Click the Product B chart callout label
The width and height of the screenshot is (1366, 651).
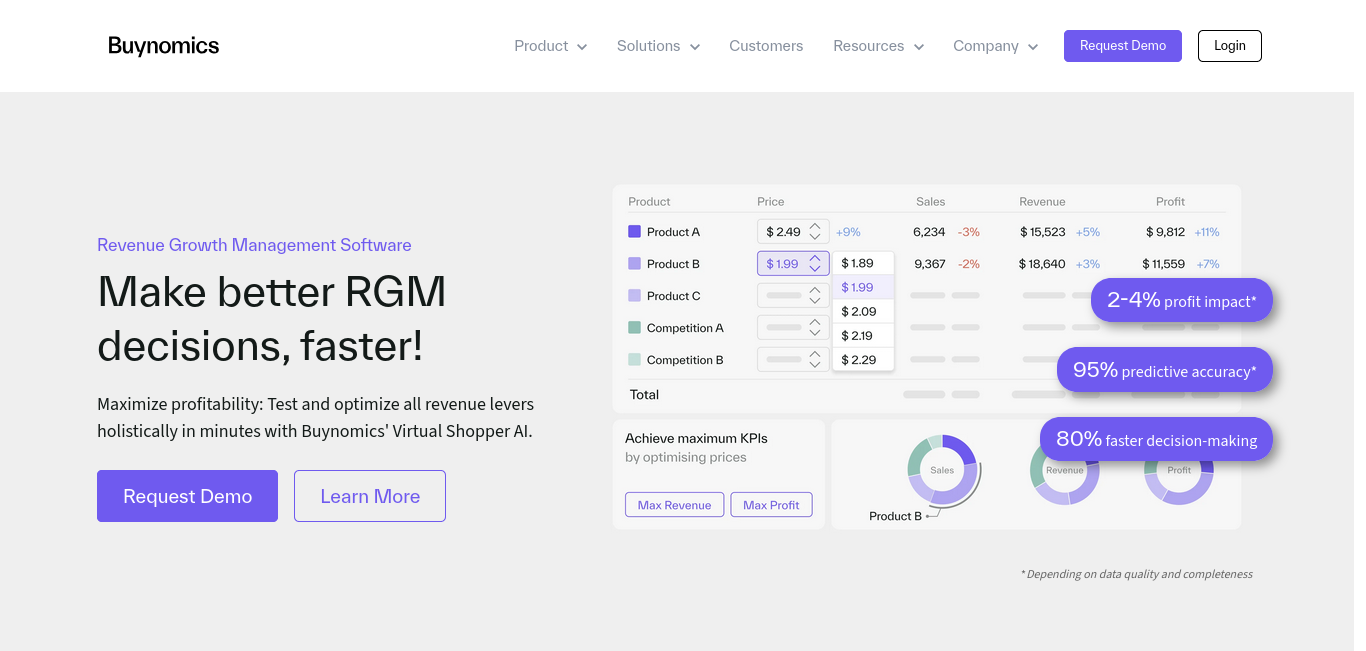pyautogui.click(x=895, y=516)
